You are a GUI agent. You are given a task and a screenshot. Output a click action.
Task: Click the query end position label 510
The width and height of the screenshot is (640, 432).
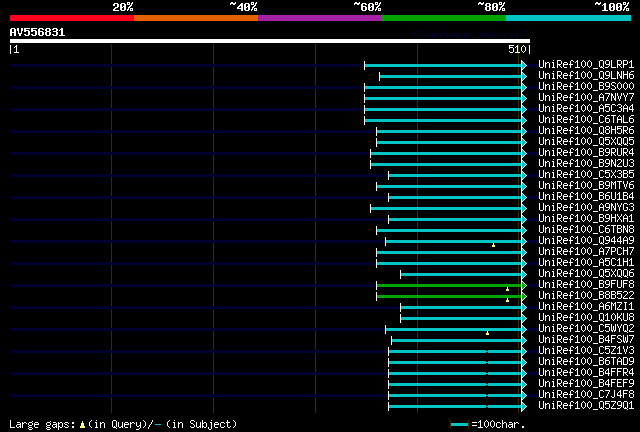517,49
